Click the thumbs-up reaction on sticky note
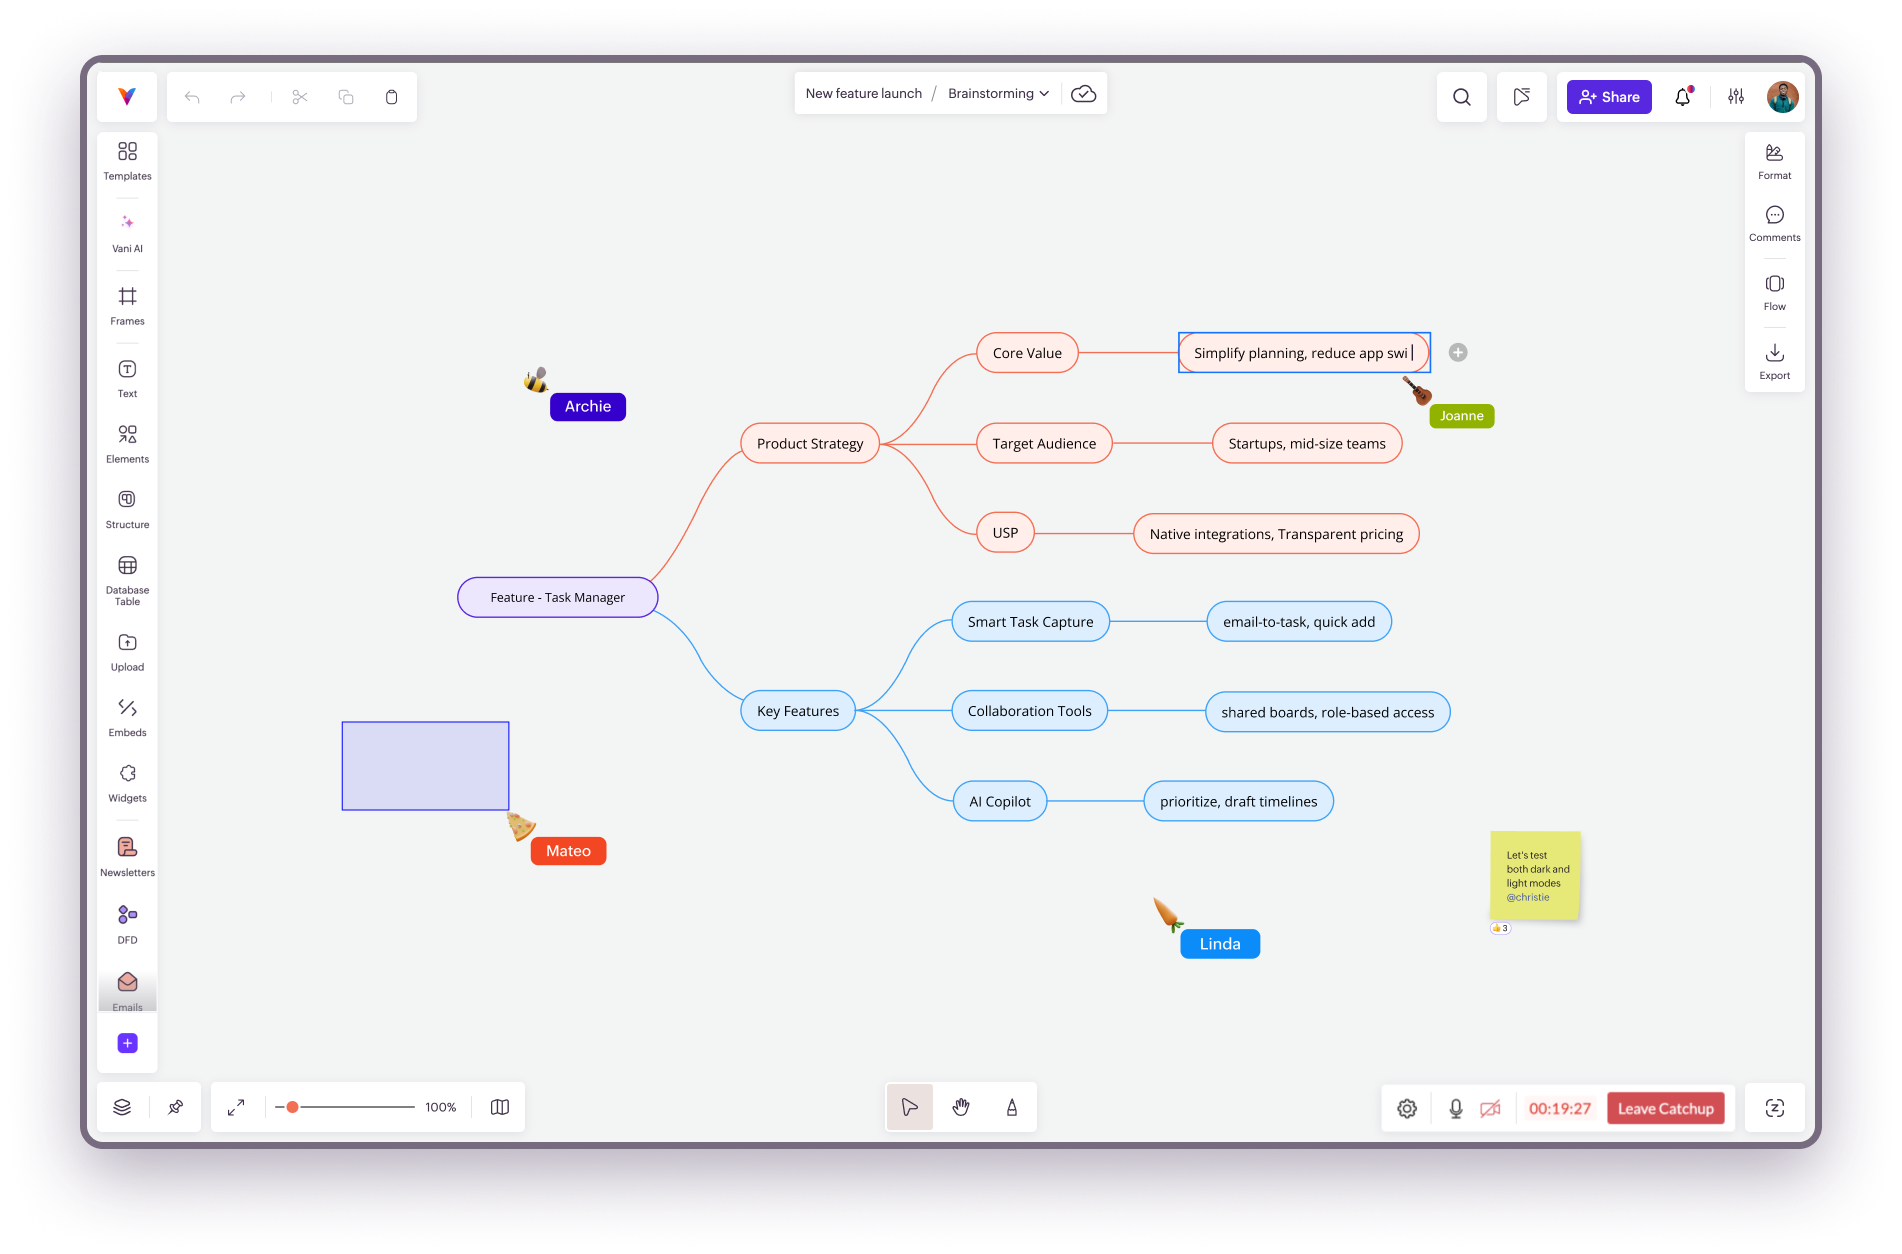This screenshot has width=1902, height=1254. point(1500,928)
